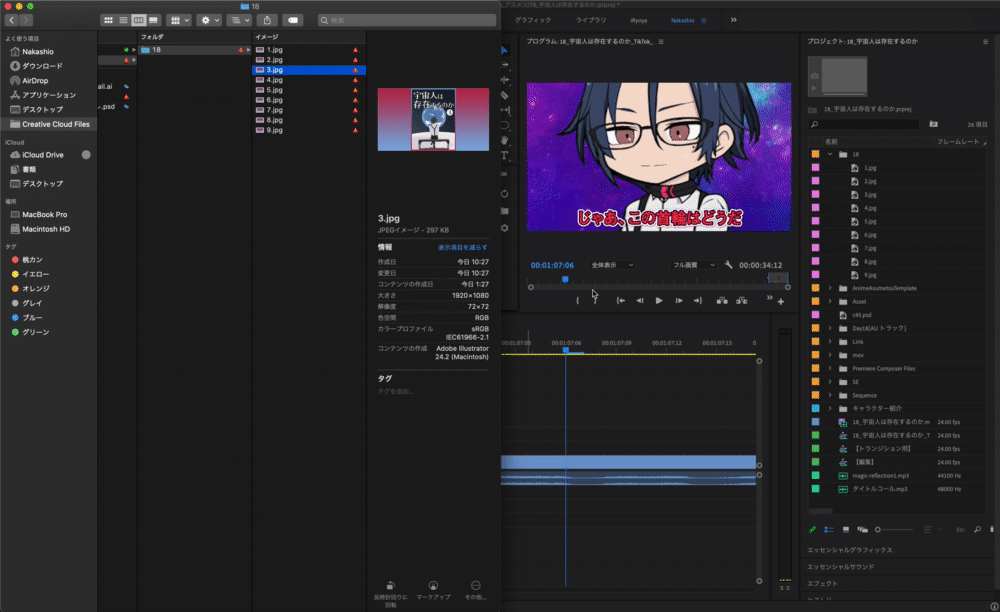Image resolution: width=1000 pixels, height=612 pixels.
Task: Open the エフェクト panel
Action: [x=822, y=583]
